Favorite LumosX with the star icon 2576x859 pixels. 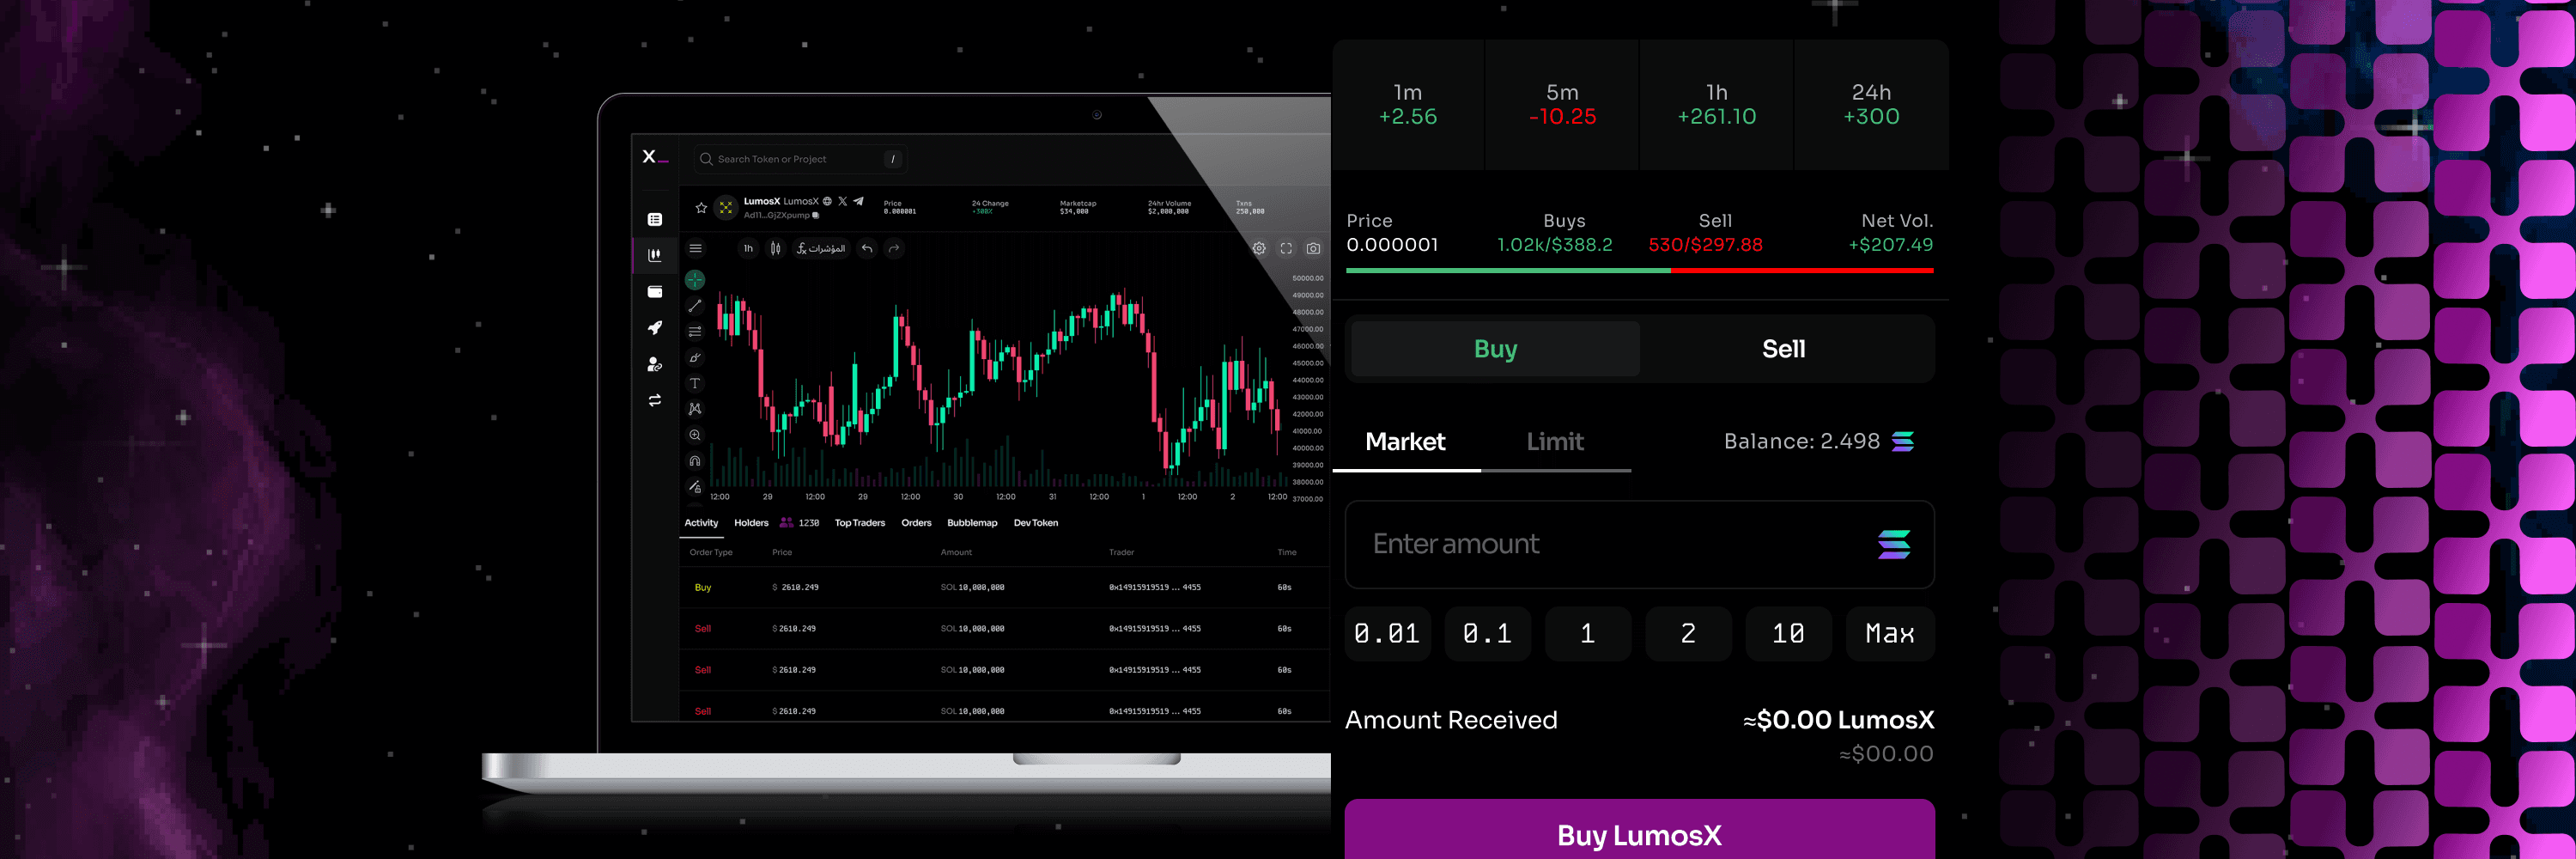(701, 208)
